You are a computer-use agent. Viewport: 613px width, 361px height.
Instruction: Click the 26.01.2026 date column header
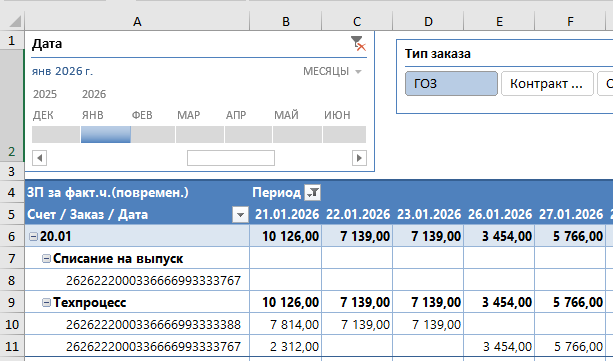(499, 214)
